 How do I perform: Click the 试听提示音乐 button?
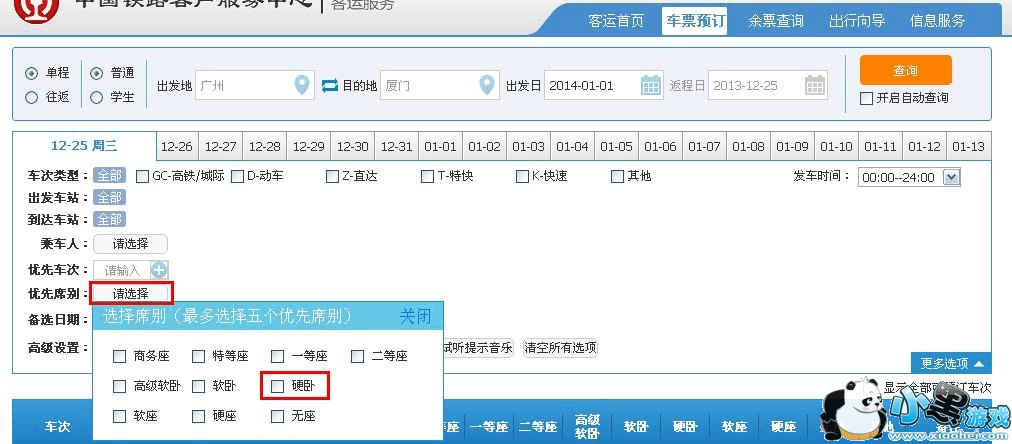pos(478,348)
